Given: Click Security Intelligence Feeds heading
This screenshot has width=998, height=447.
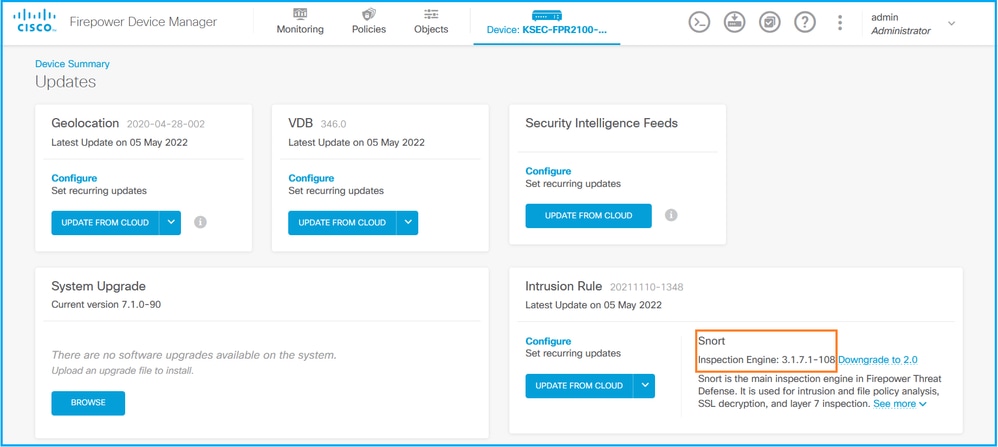Looking at the screenshot, I should click(601, 124).
